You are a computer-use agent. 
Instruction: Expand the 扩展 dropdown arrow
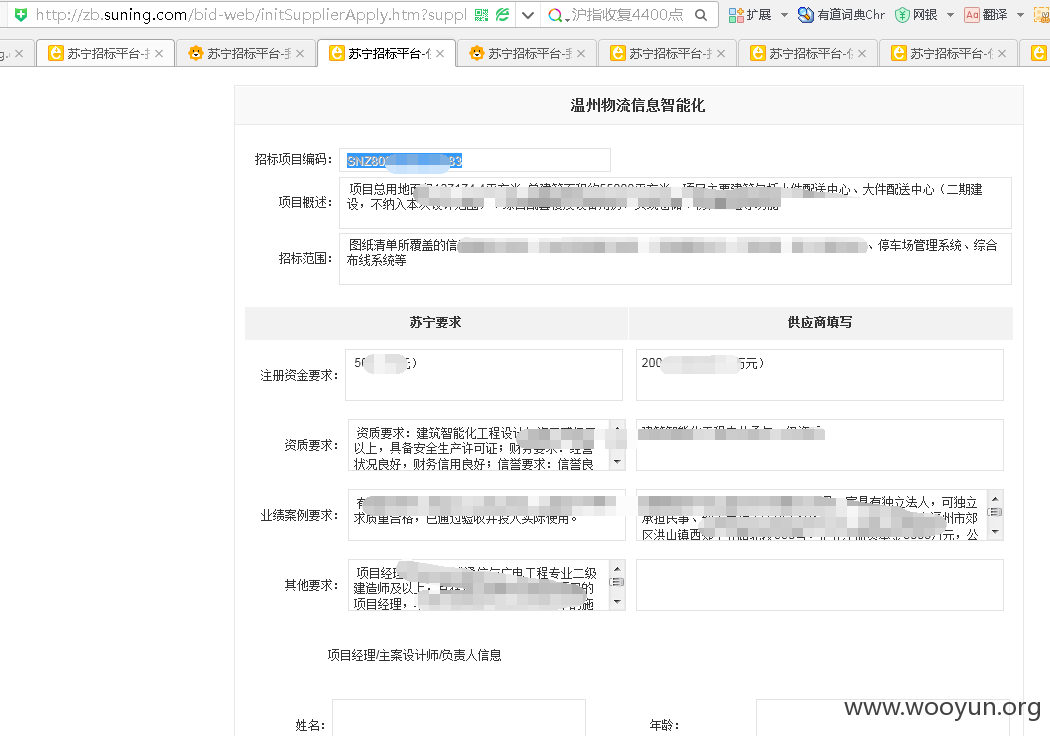784,15
